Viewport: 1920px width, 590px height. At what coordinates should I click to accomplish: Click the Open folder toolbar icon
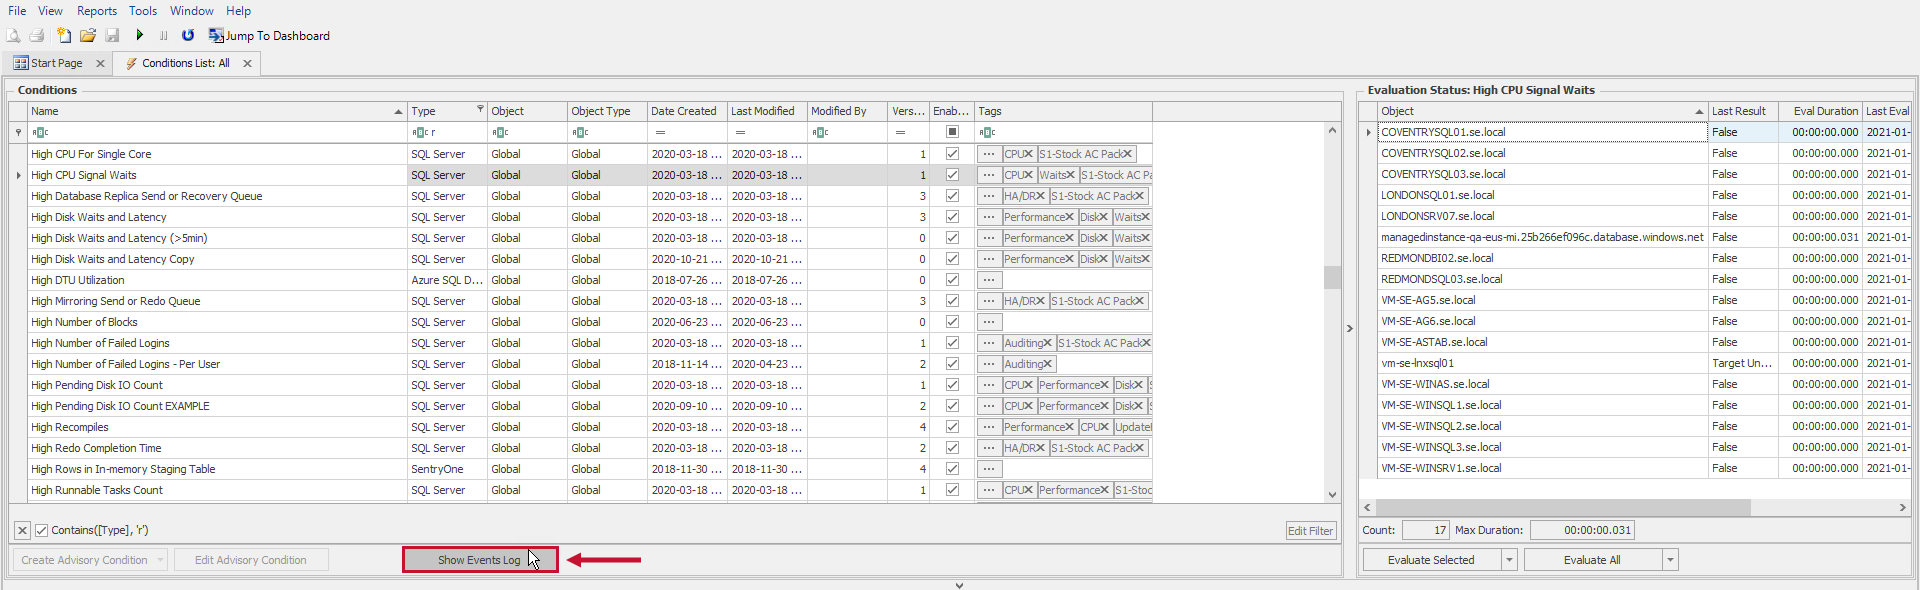click(x=88, y=35)
